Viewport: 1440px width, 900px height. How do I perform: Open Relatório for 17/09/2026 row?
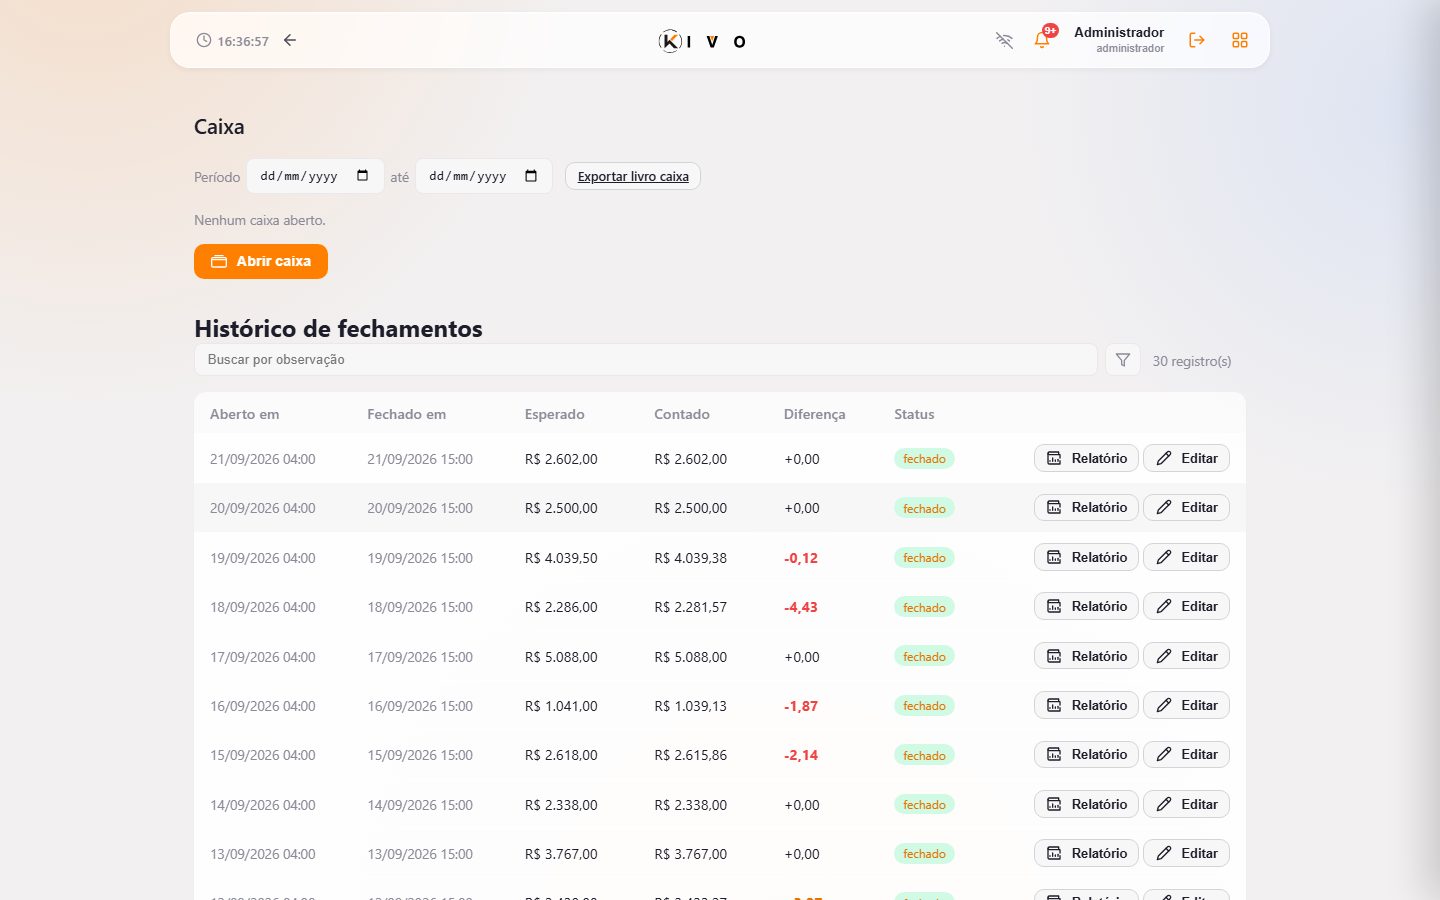point(1086,656)
